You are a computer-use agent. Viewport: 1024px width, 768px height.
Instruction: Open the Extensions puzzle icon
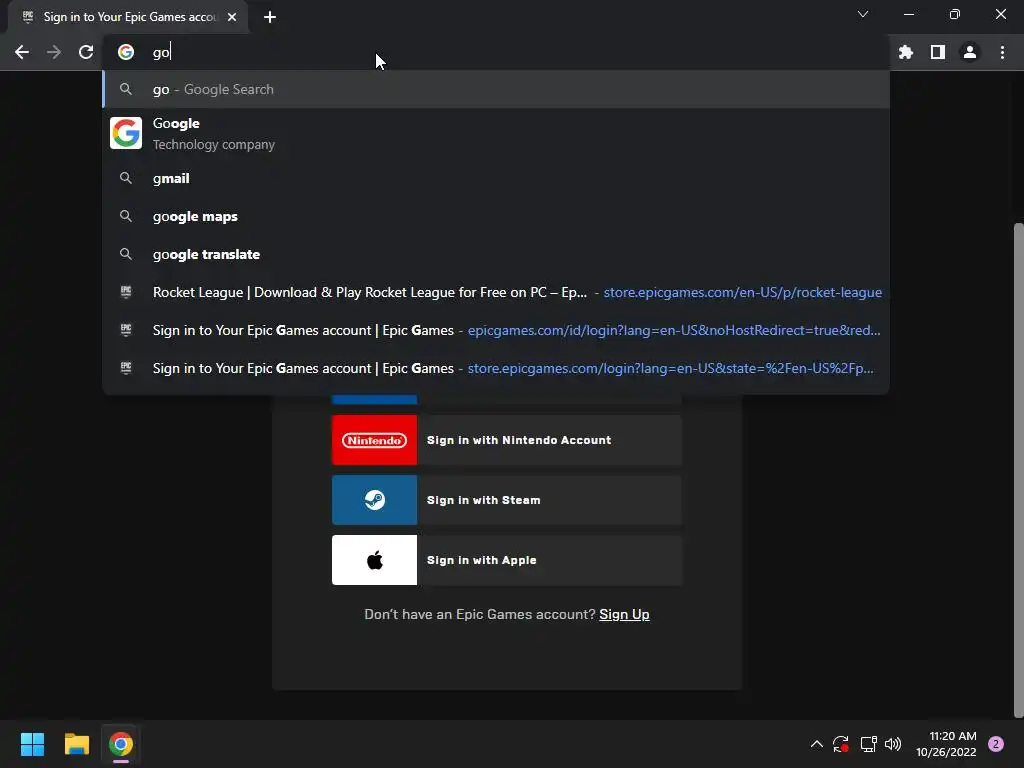coord(906,52)
